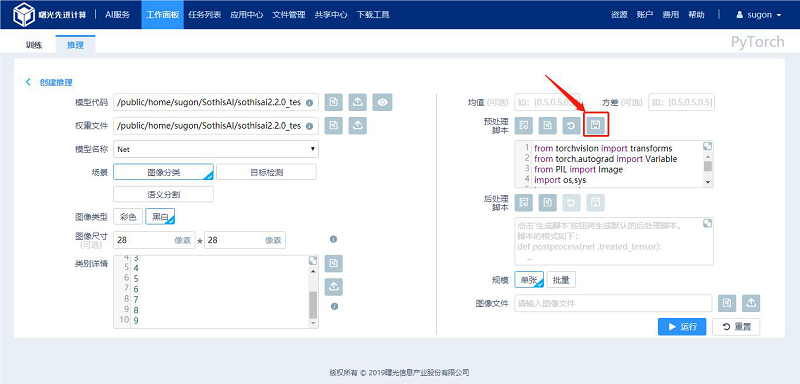Open the 共享中心 menu item

[331, 15]
